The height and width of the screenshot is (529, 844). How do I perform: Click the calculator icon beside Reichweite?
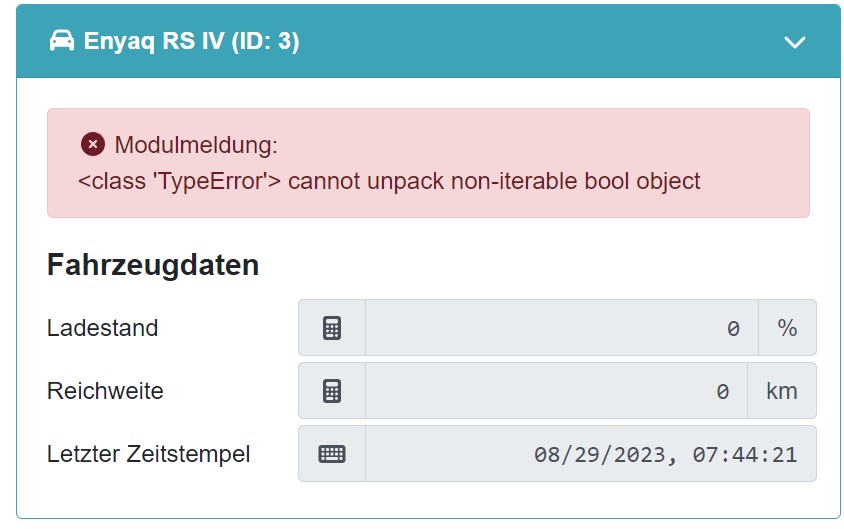coord(332,391)
